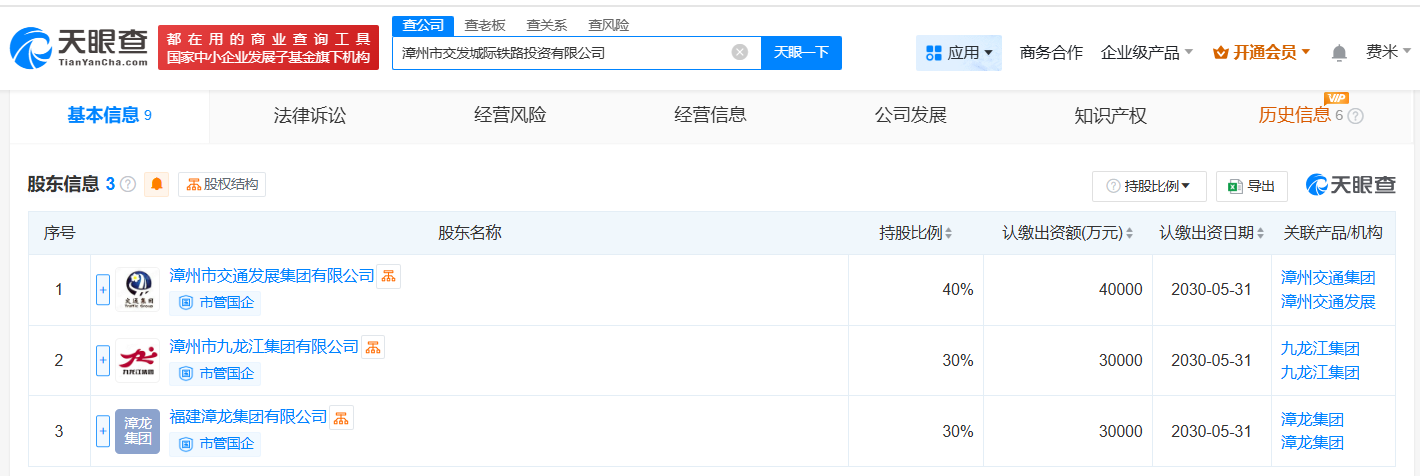This screenshot has width=1420, height=476.
Task: Expand row 2 shareholder details plus button
Action: click(x=103, y=361)
